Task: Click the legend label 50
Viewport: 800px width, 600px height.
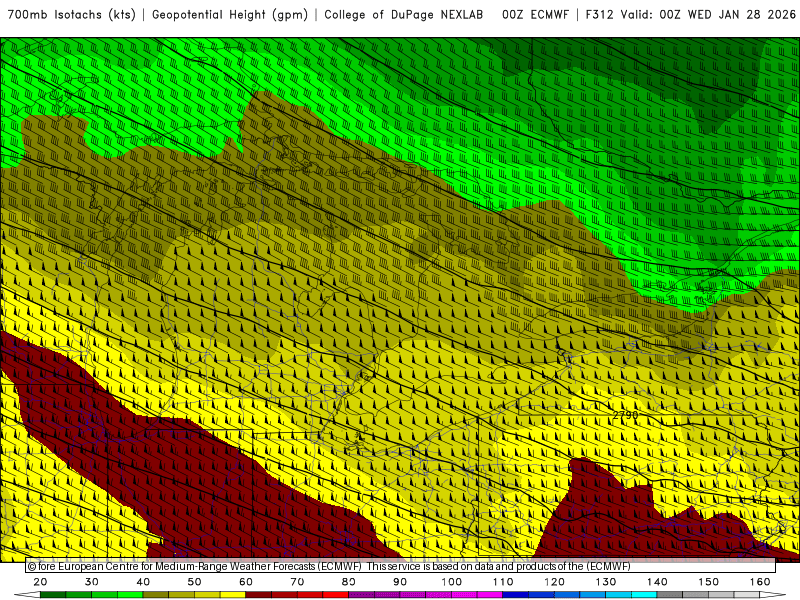Action: (194, 582)
